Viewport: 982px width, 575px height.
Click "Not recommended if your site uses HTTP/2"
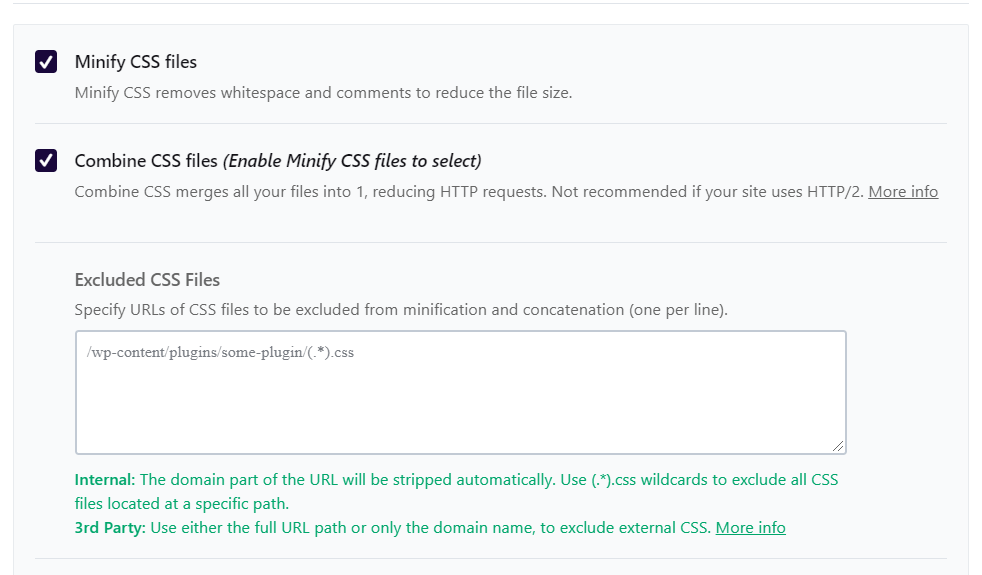click(x=707, y=192)
